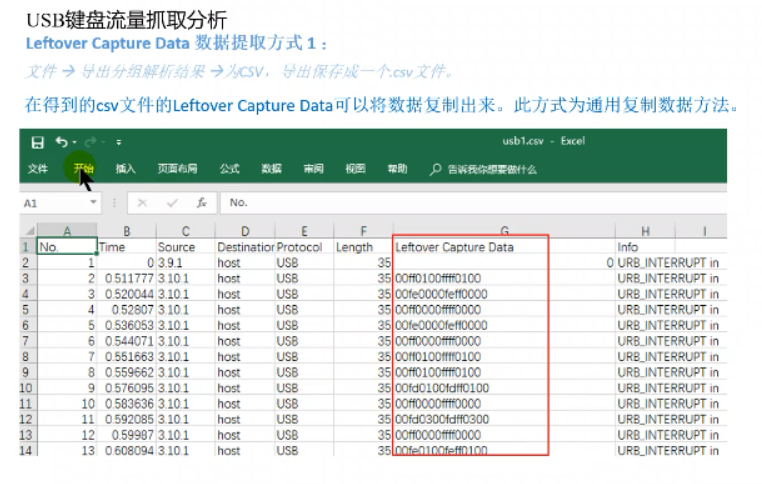Expand the Name Box dropdown arrow

point(93,202)
